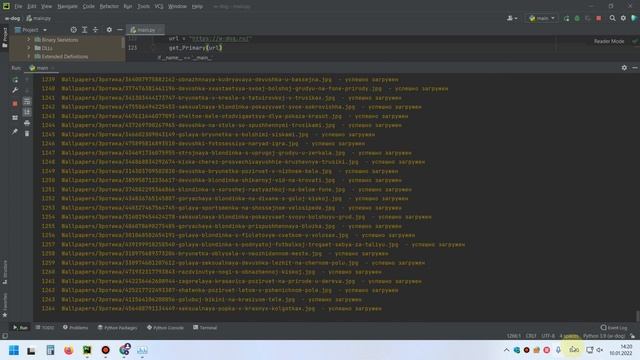
Task: Open the Problems tool window
Action: [76, 327]
